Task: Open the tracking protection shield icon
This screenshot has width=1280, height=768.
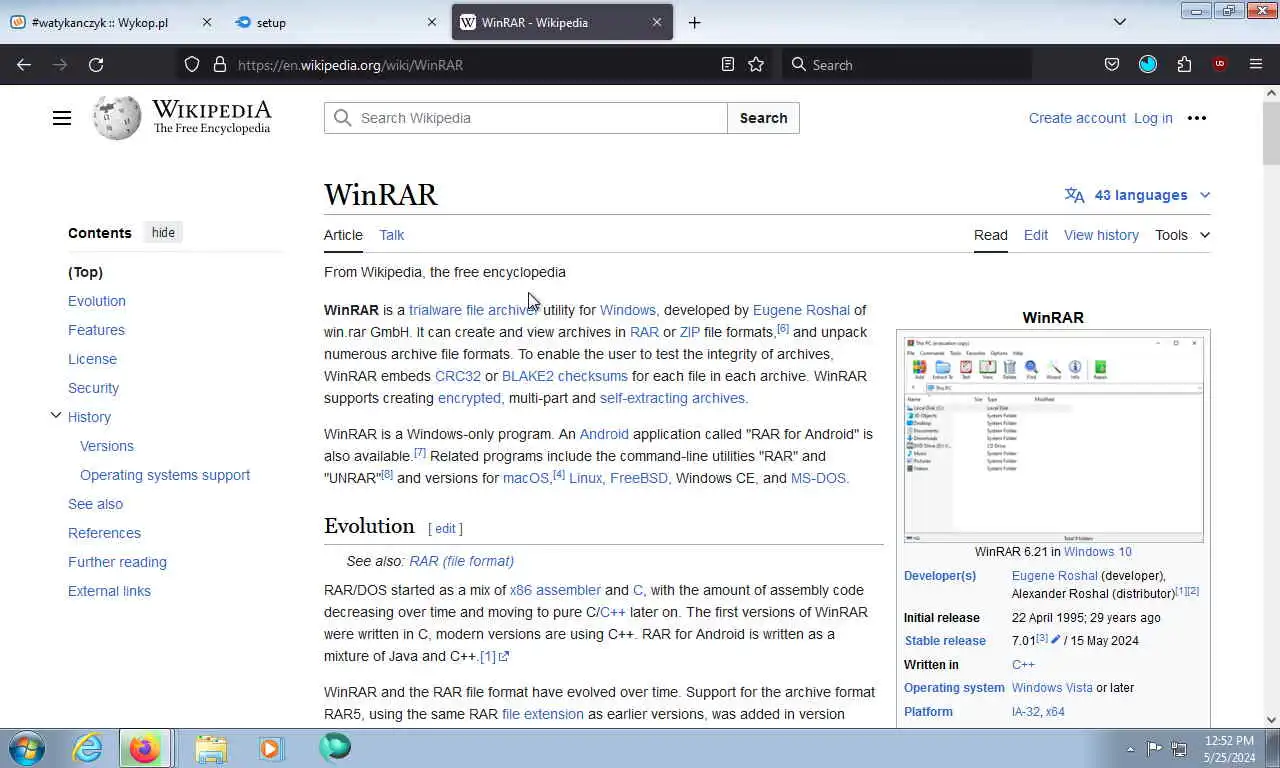Action: [192, 64]
